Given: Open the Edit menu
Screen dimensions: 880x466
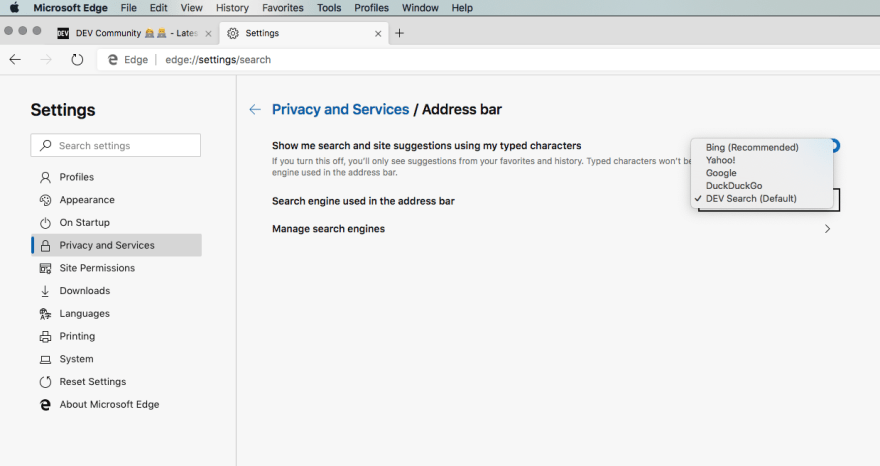Looking at the screenshot, I should pyautogui.click(x=158, y=8).
